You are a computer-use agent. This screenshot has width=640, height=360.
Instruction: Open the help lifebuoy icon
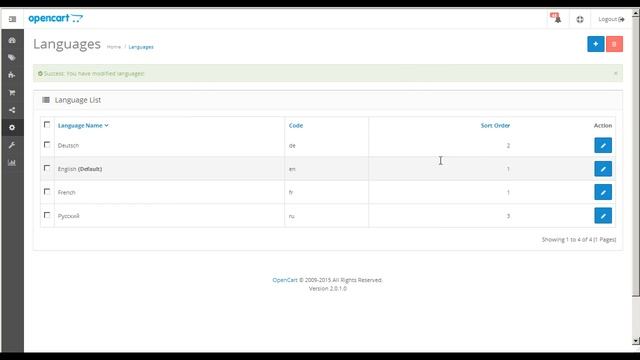click(580, 19)
